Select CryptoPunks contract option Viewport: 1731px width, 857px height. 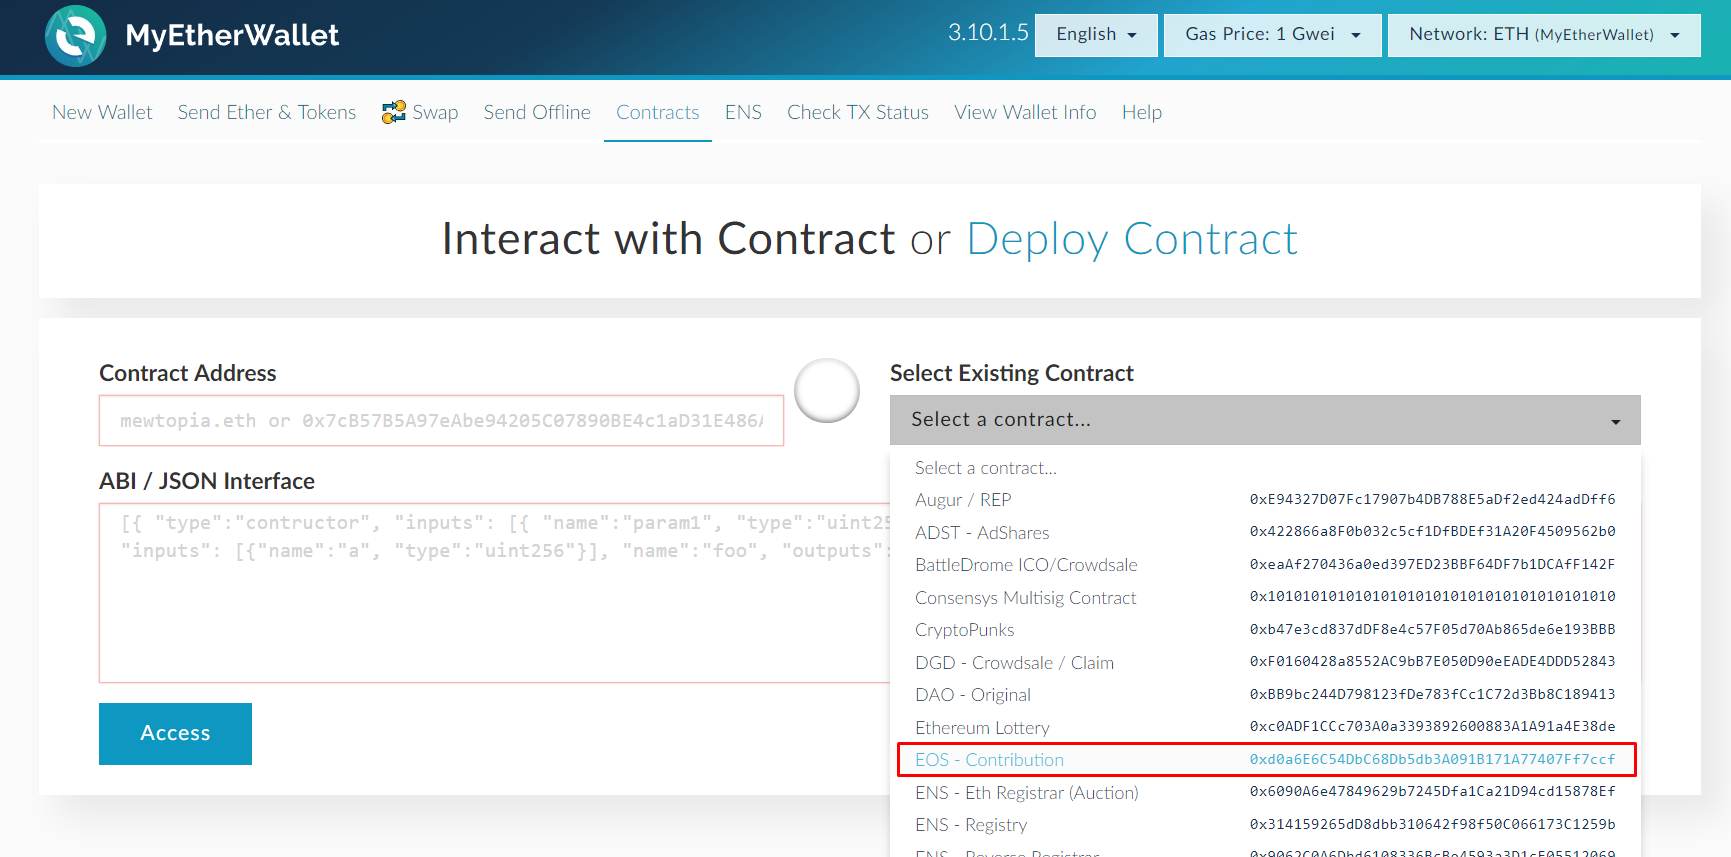(1265, 630)
